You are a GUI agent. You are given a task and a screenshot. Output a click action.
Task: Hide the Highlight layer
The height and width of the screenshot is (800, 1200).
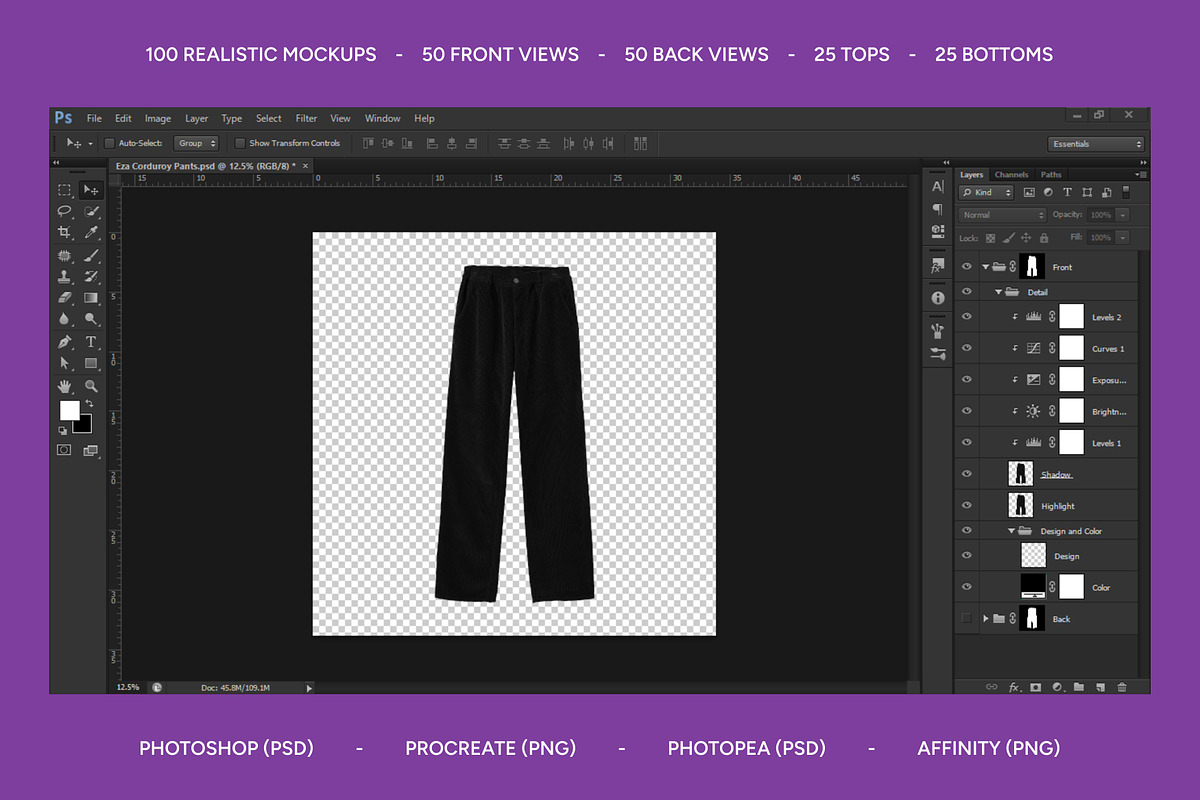(x=966, y=506)
